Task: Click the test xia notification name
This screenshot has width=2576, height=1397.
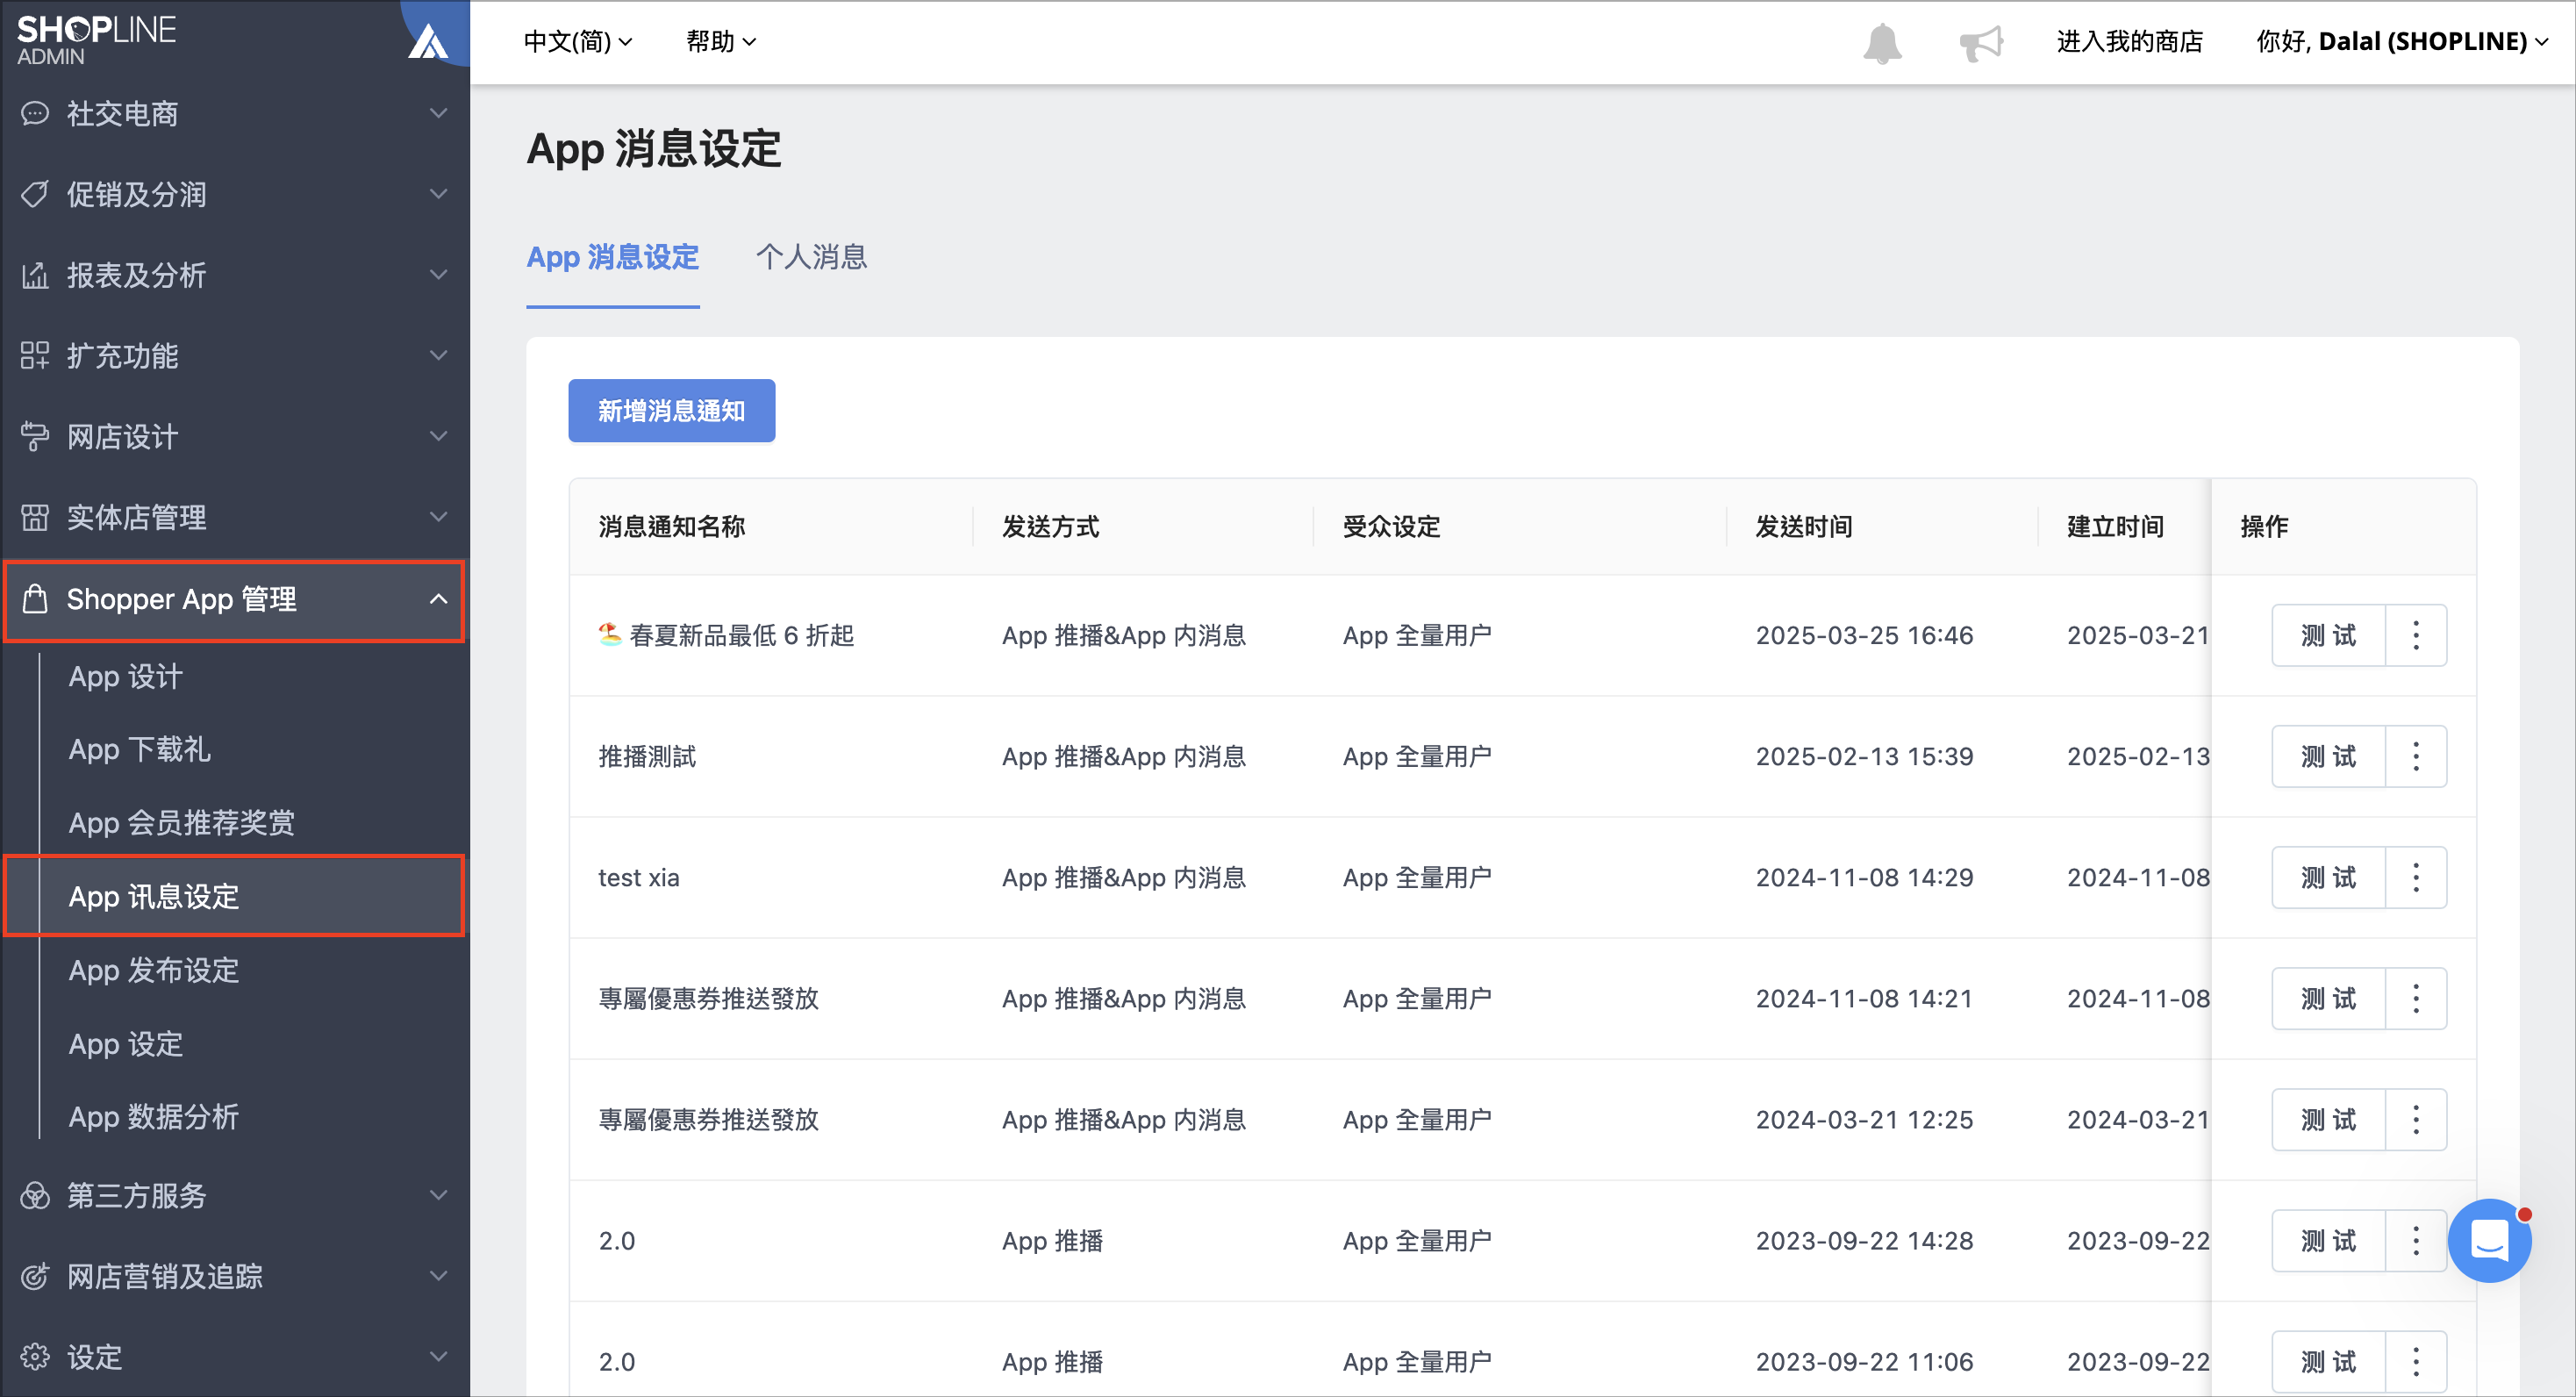Action: tap(638, 877)
